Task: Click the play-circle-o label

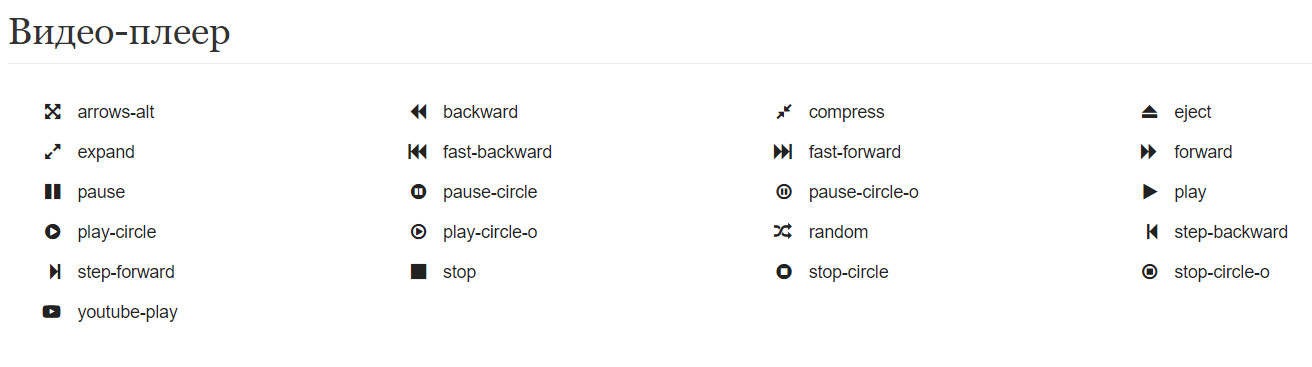Action: click(x=490, y=232)
